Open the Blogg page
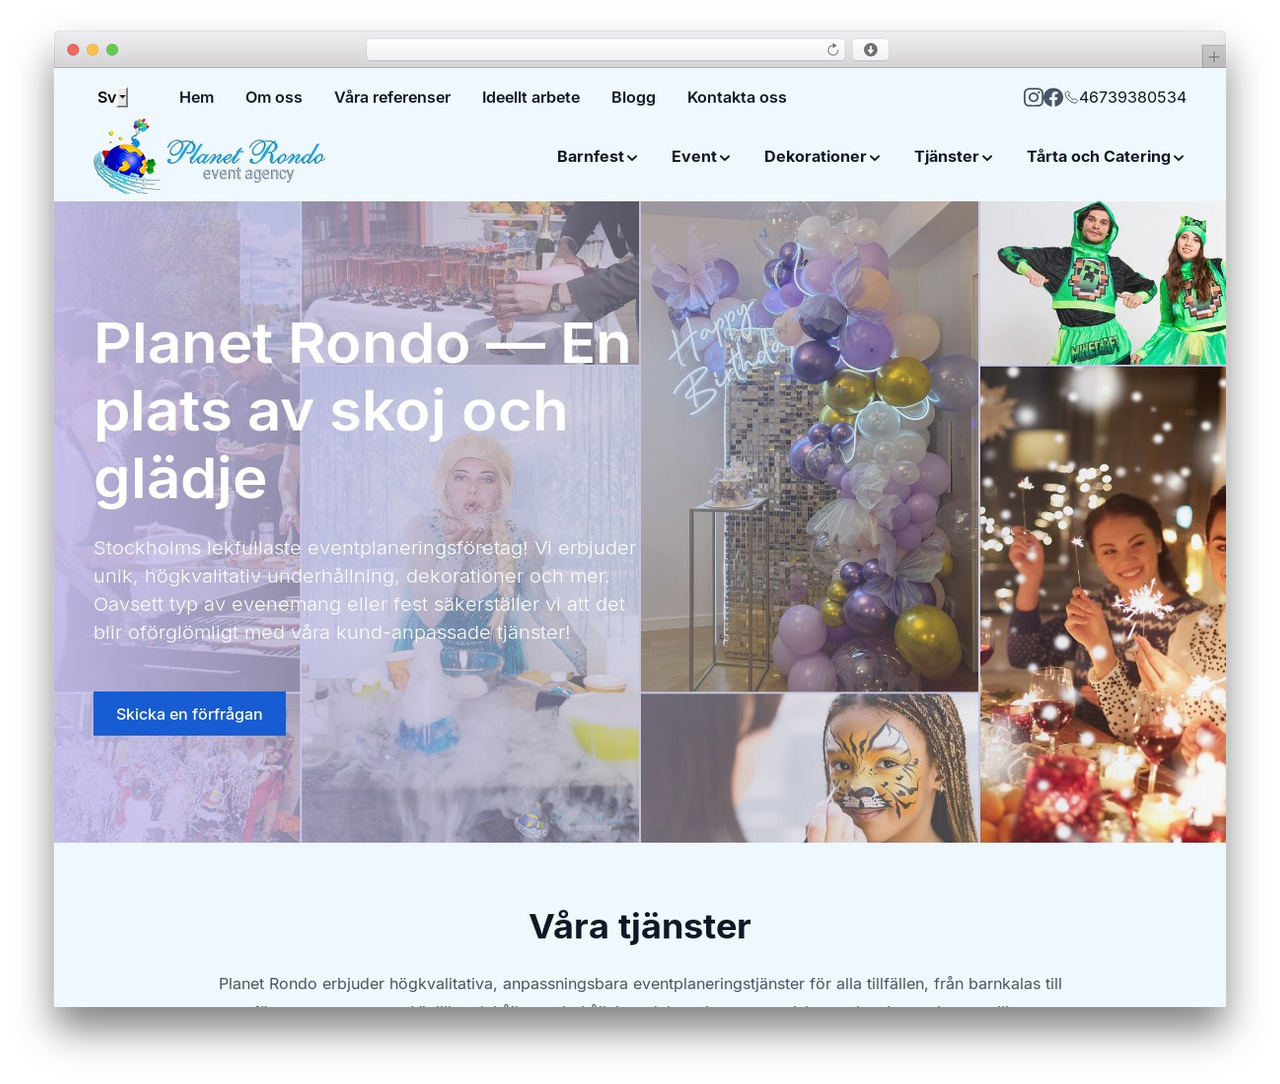The width and height of the screenshot is (1280, 1084). pos(633,97)
